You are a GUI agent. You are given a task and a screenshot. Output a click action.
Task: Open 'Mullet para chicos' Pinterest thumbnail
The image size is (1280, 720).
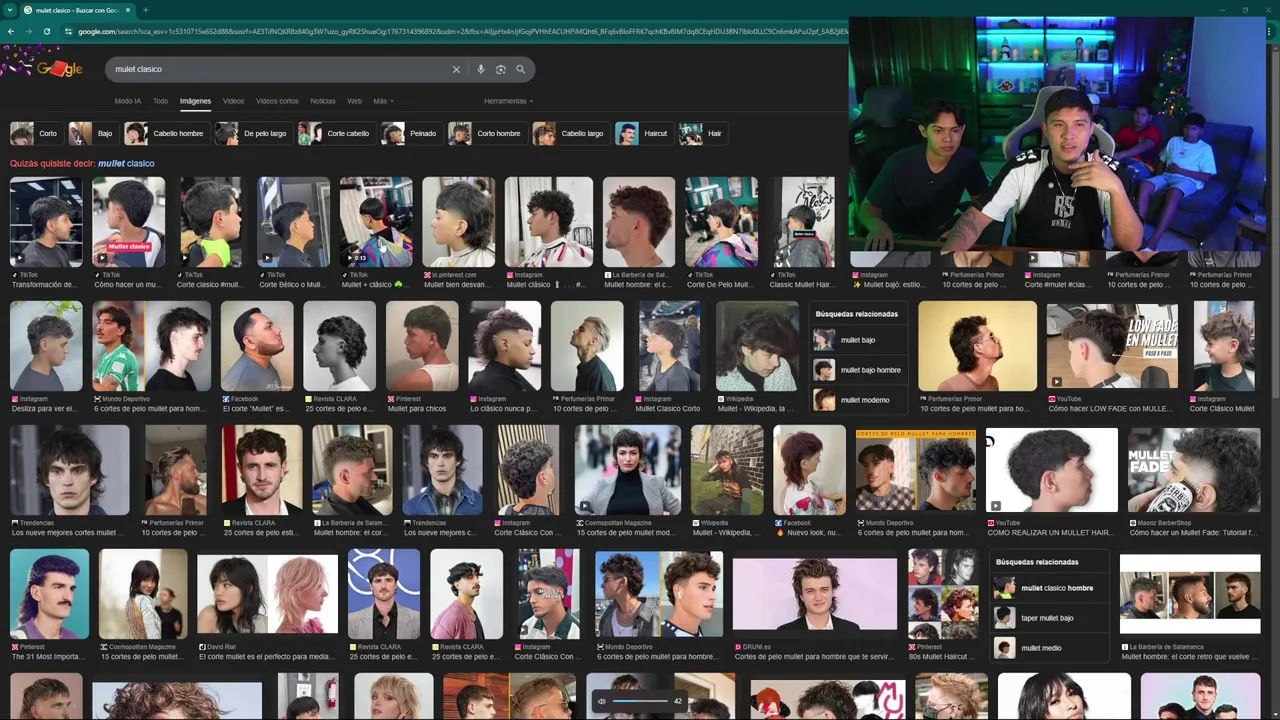(422, 346)
